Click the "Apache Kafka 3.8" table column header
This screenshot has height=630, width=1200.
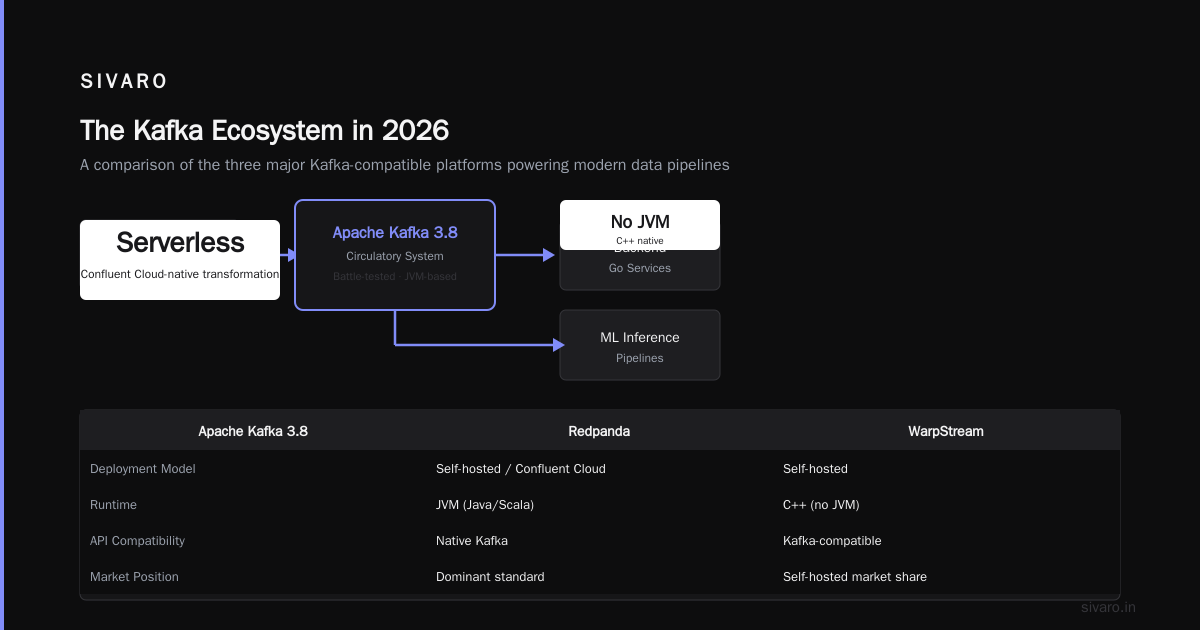coord(253,432)
